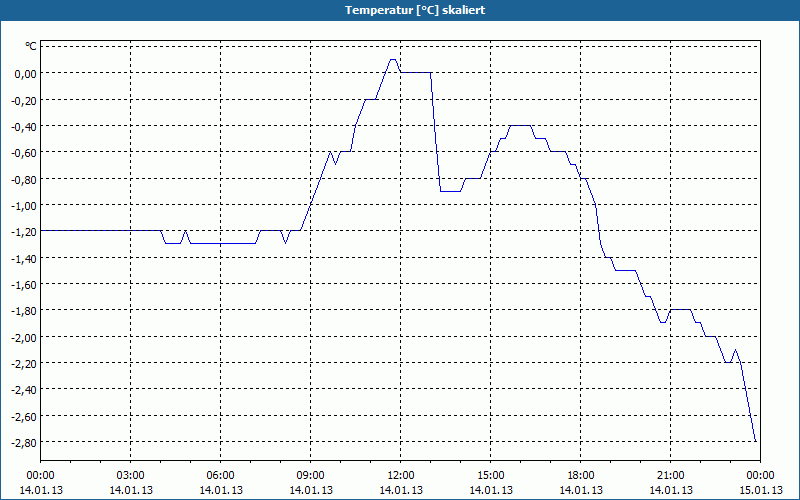Image resolution: width=800 pixels, height=500 pixels.
Task: Click the -2,80 y-axis label
Action: point(23,443)
